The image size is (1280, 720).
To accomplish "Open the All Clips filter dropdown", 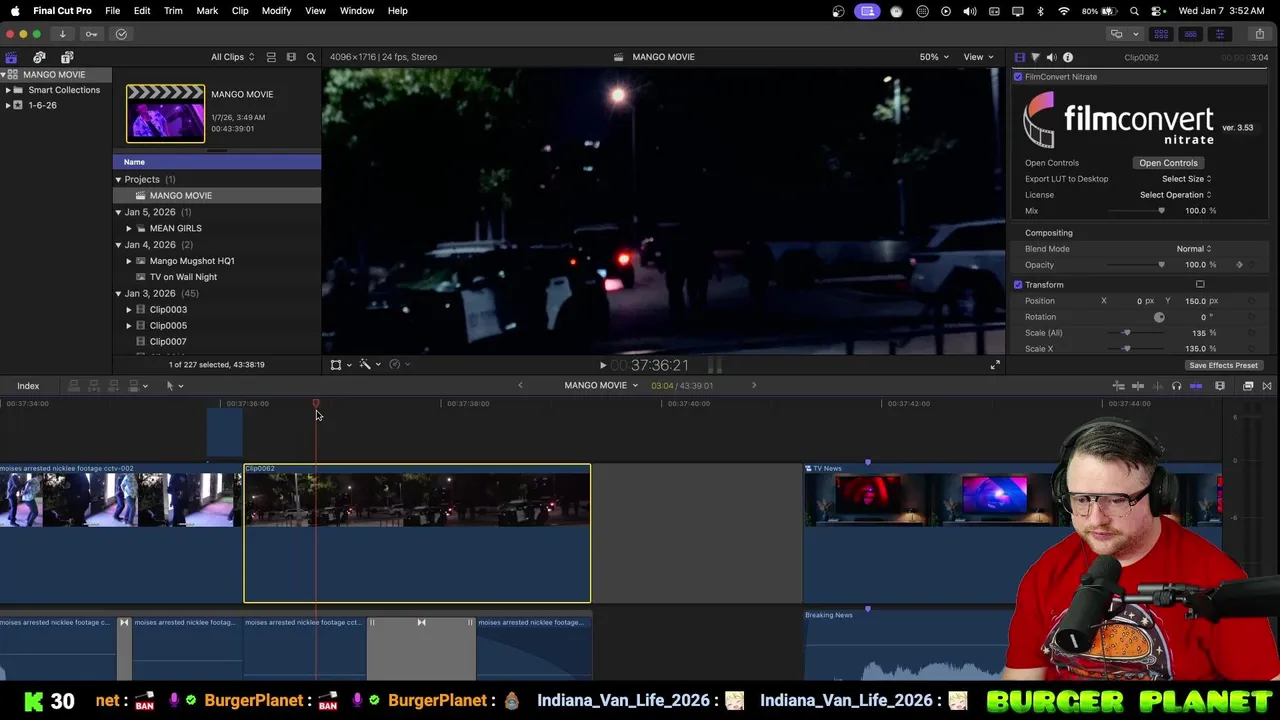I will click(x=232, y=57).
